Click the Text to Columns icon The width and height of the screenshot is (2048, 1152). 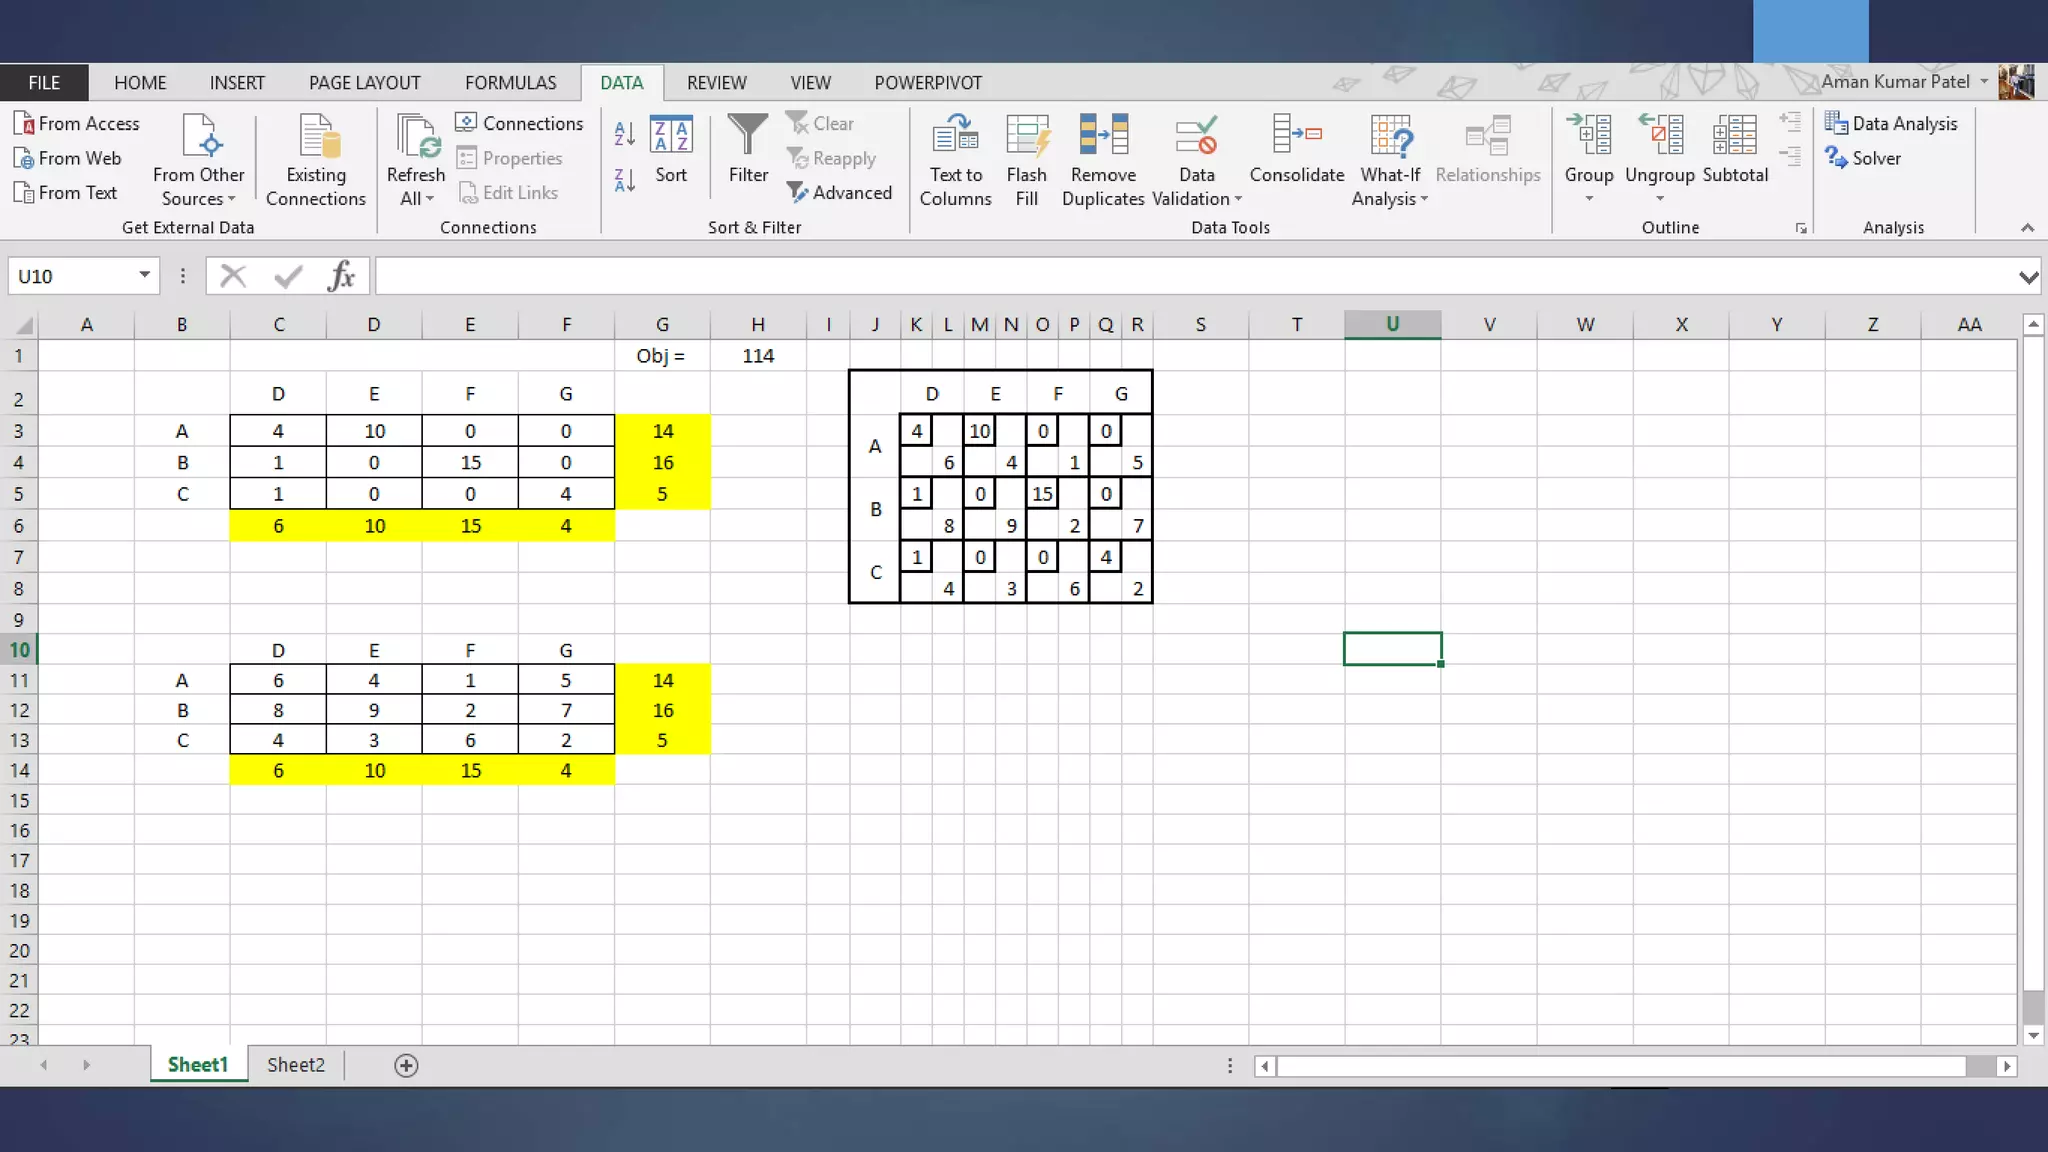pos(955,136)
